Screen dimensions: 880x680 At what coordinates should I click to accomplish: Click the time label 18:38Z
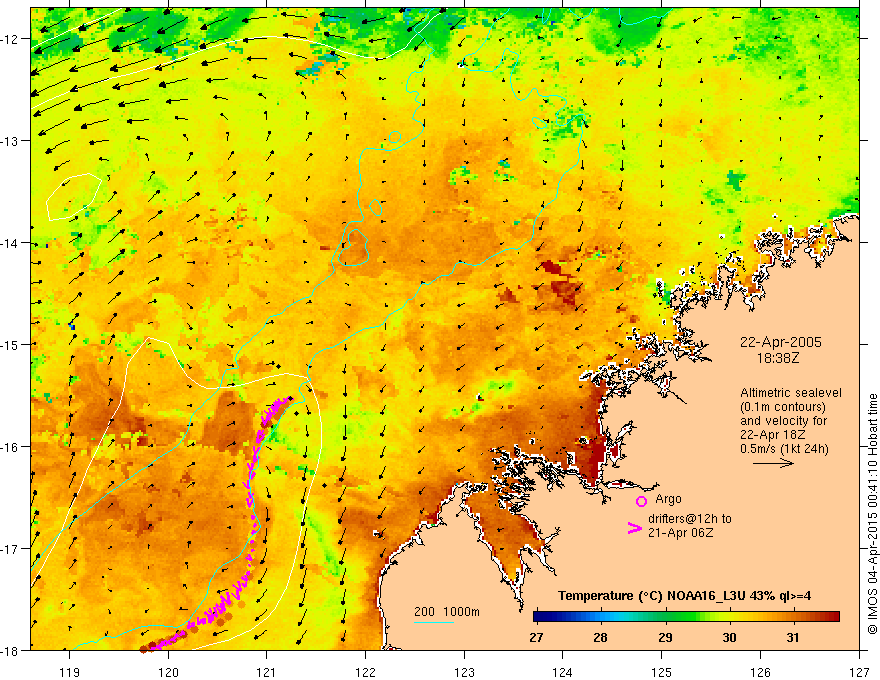[x=778, y=358]
